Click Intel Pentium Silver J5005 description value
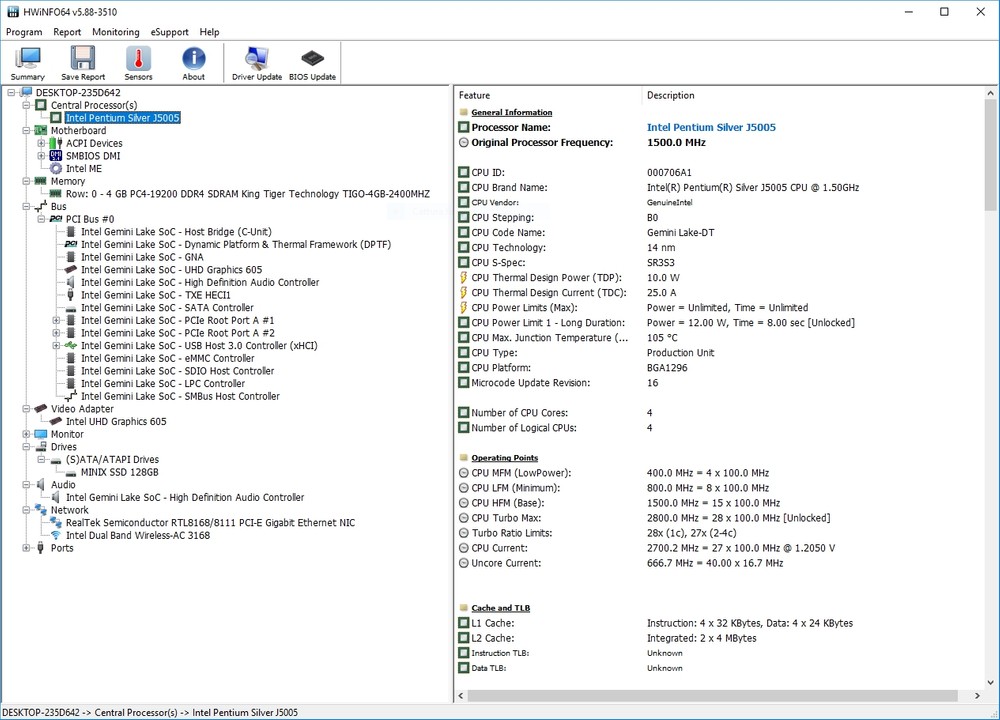The width and height of the screenshot is (1000, 720). tap(711, 127)
